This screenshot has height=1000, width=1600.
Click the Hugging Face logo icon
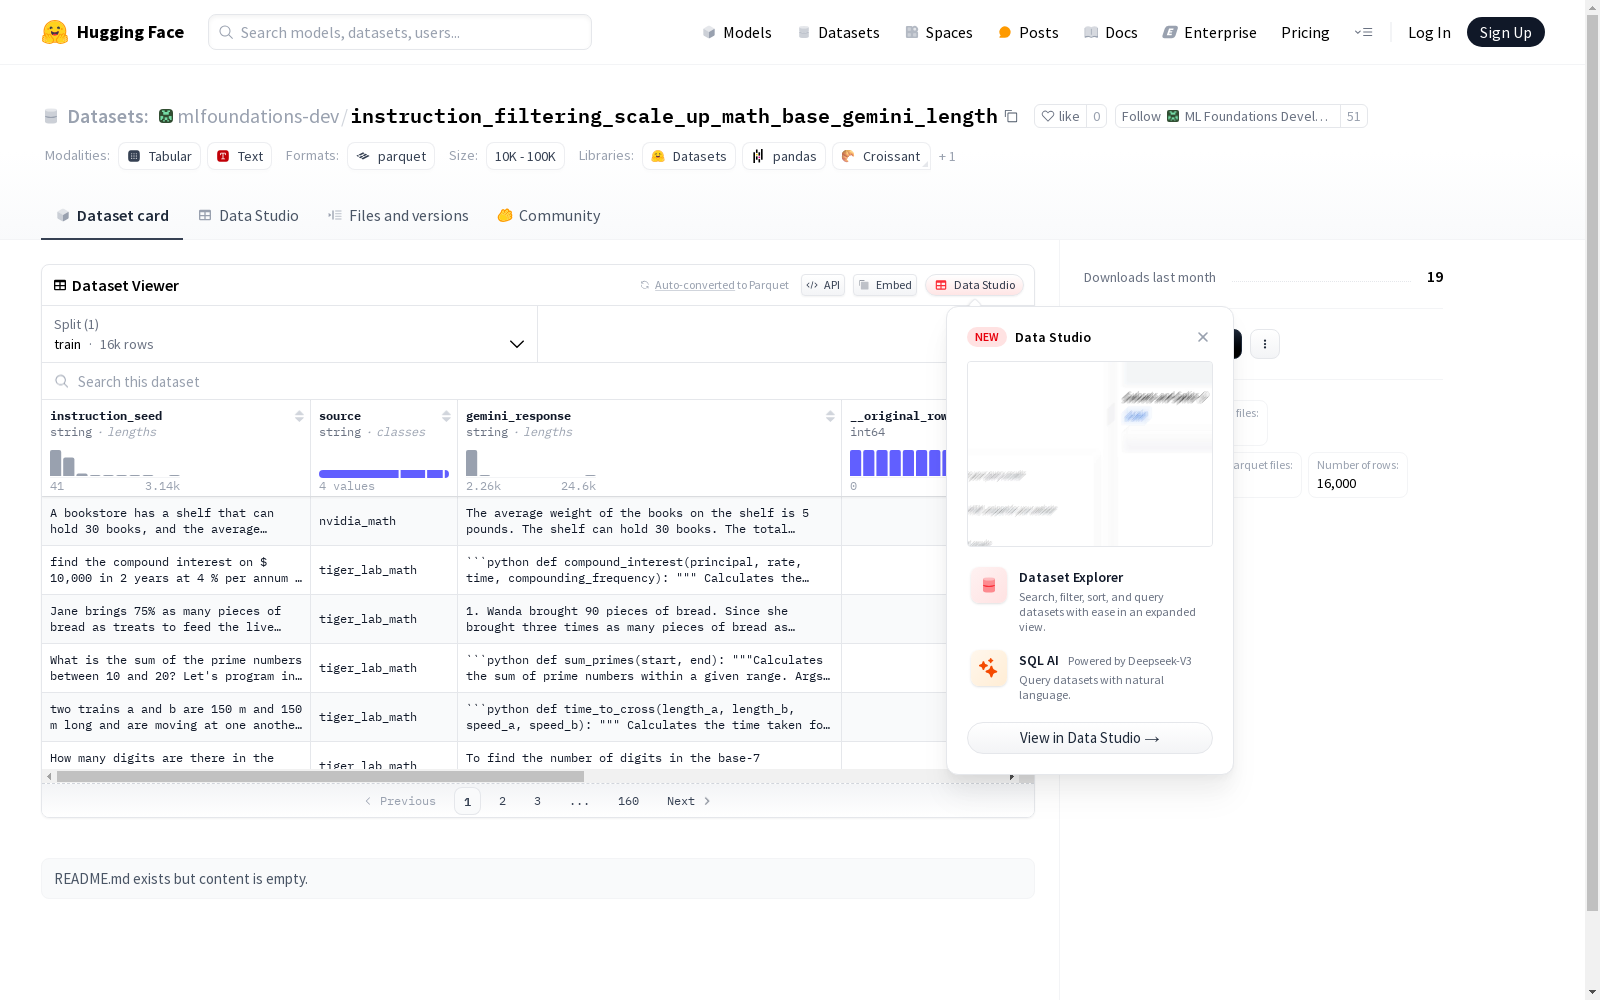55,32
